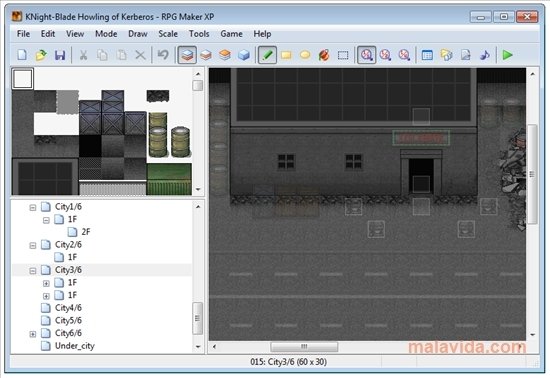The width and height of the screenshot is (550, 378).
Task: Select the Rectangle drawing tool
Action: tap(286, 55)
